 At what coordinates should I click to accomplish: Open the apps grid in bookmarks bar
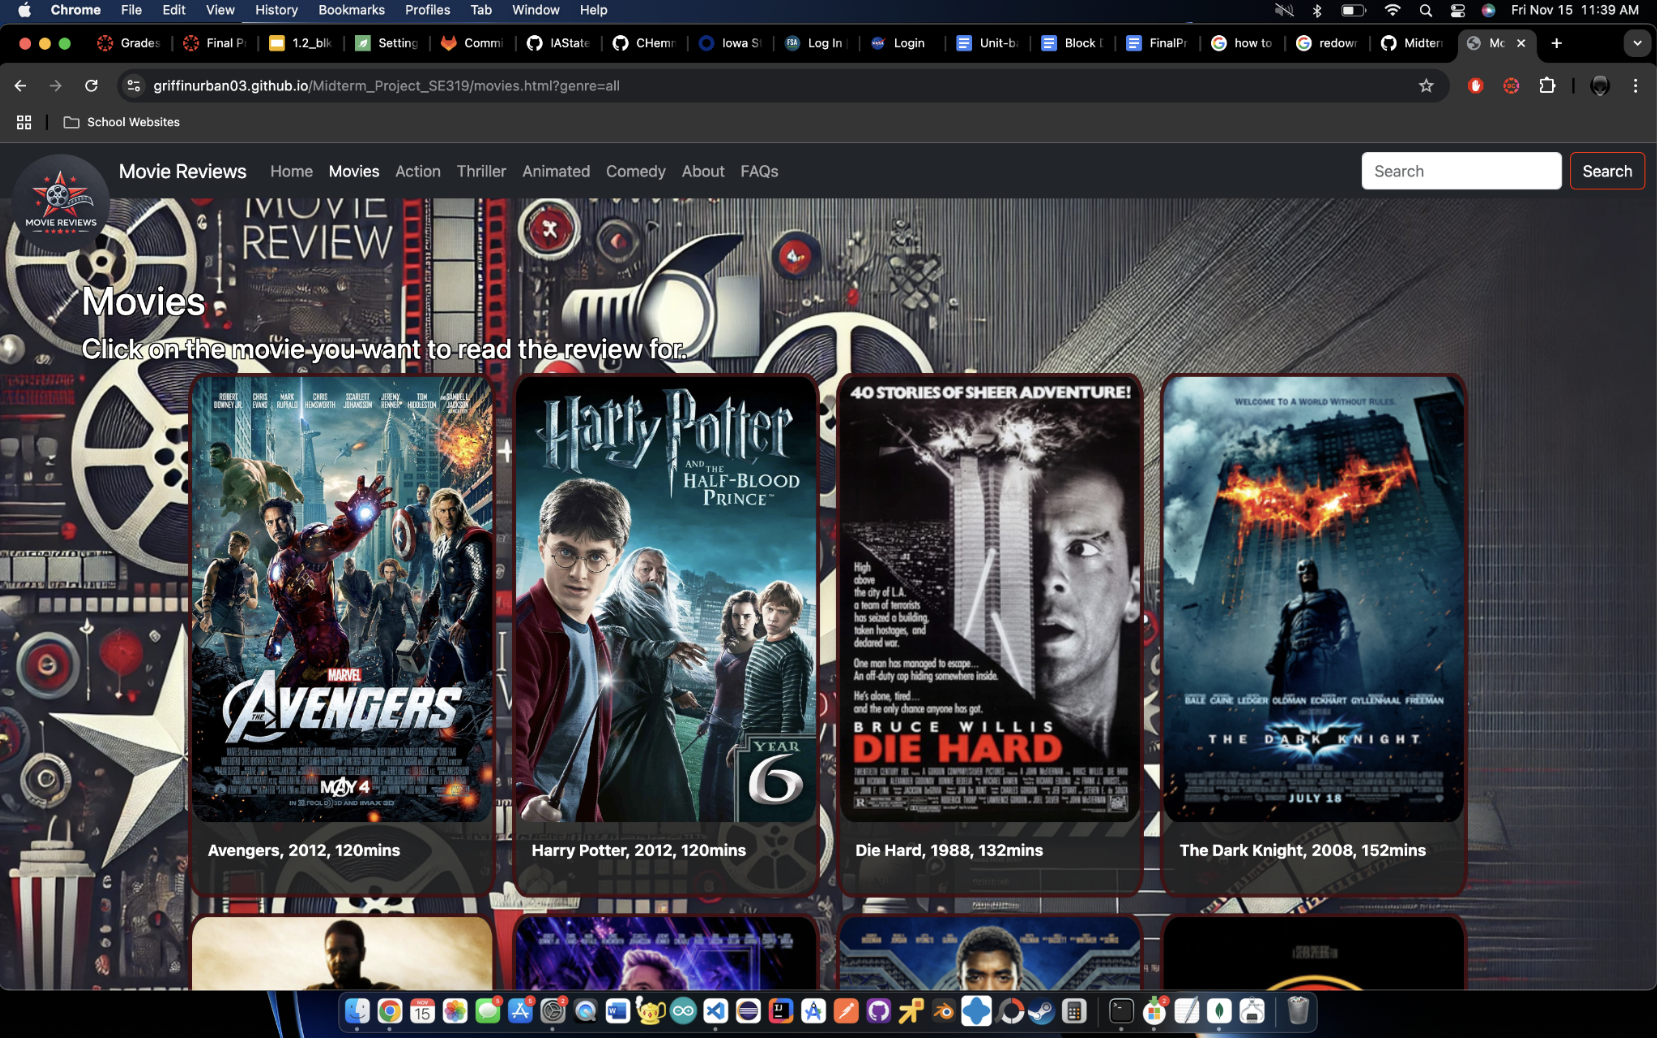pyautogui.click(x=24, y=122)
